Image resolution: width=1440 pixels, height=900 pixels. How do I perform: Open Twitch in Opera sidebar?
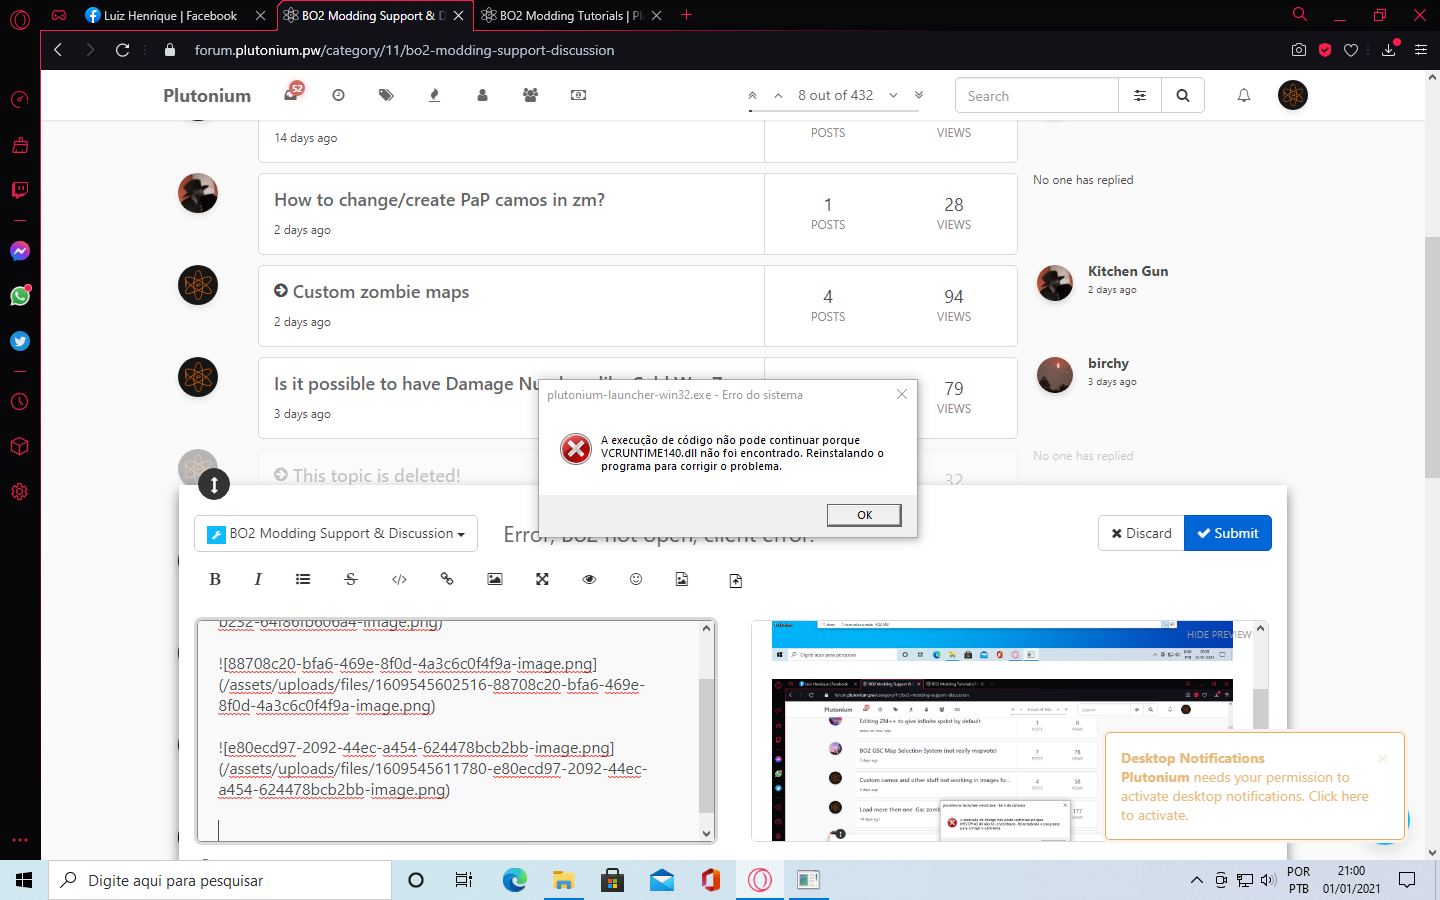pos(20,190)
